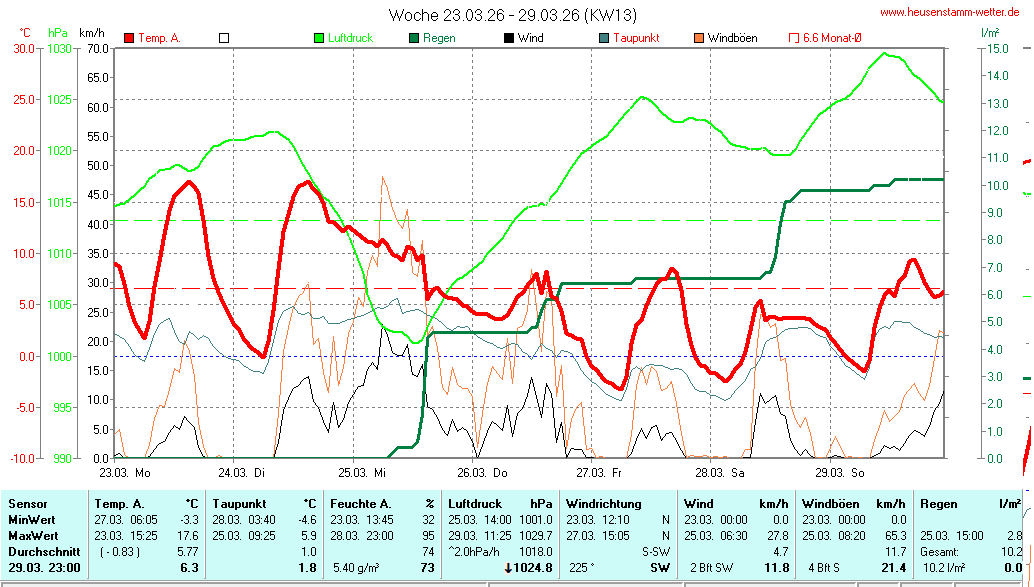Viewport: 1034px width, 587px height.
Task: Select the 25.03. Mi date label
Action: tap(362, 472)
